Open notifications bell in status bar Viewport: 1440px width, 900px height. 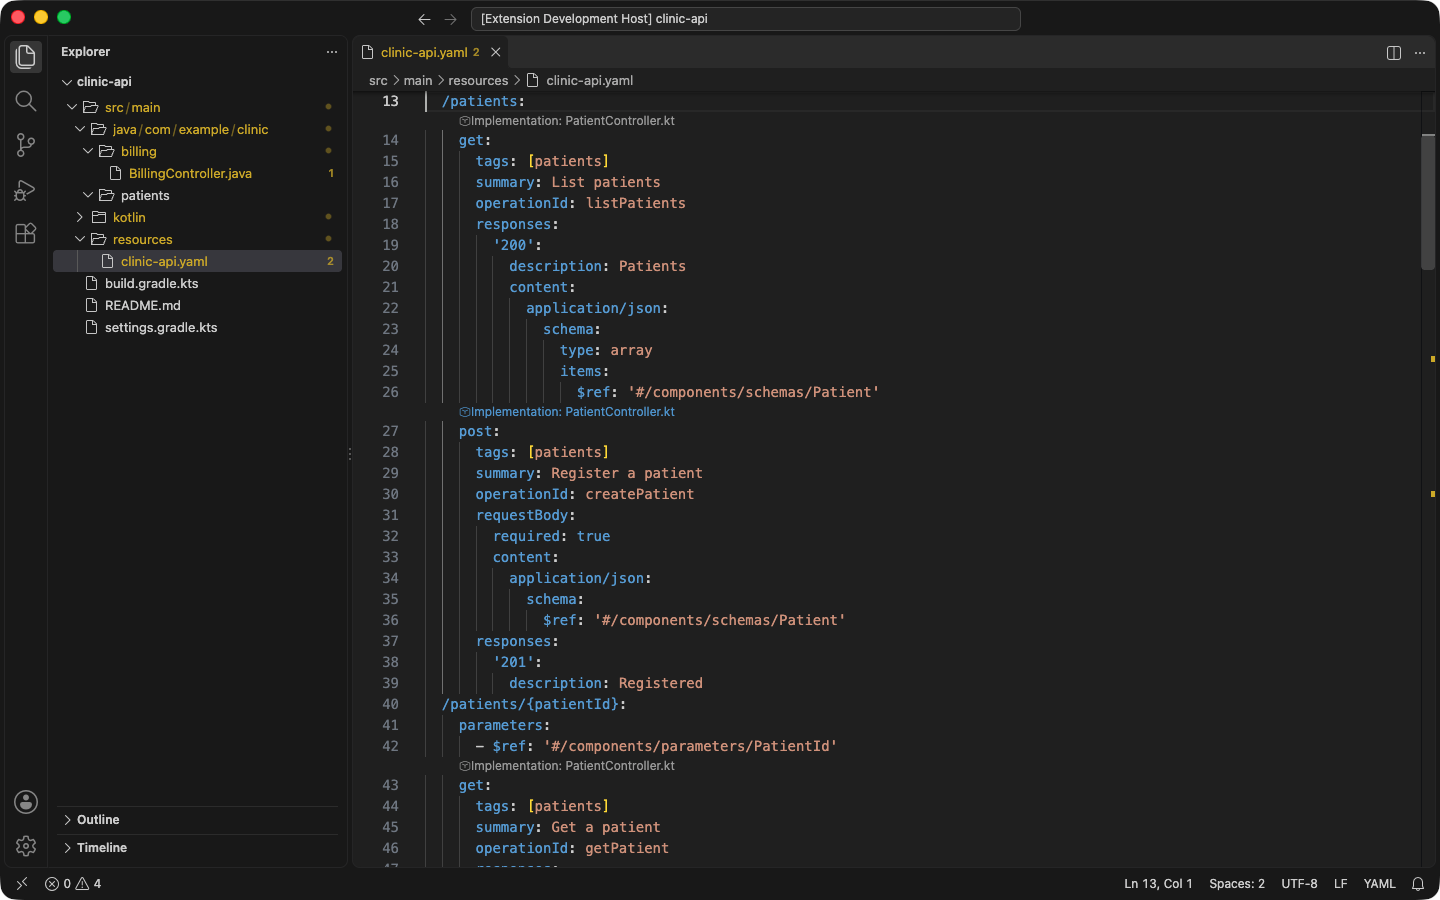pos(1418,884)
